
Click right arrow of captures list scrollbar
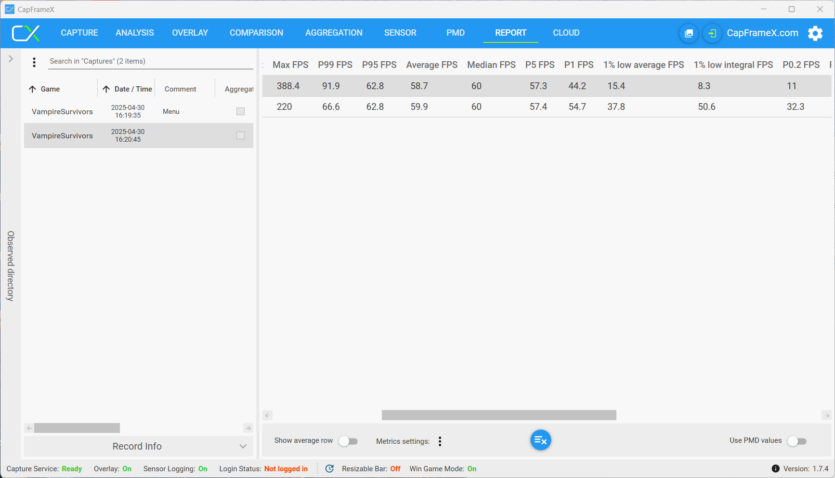tap(248, 428)
